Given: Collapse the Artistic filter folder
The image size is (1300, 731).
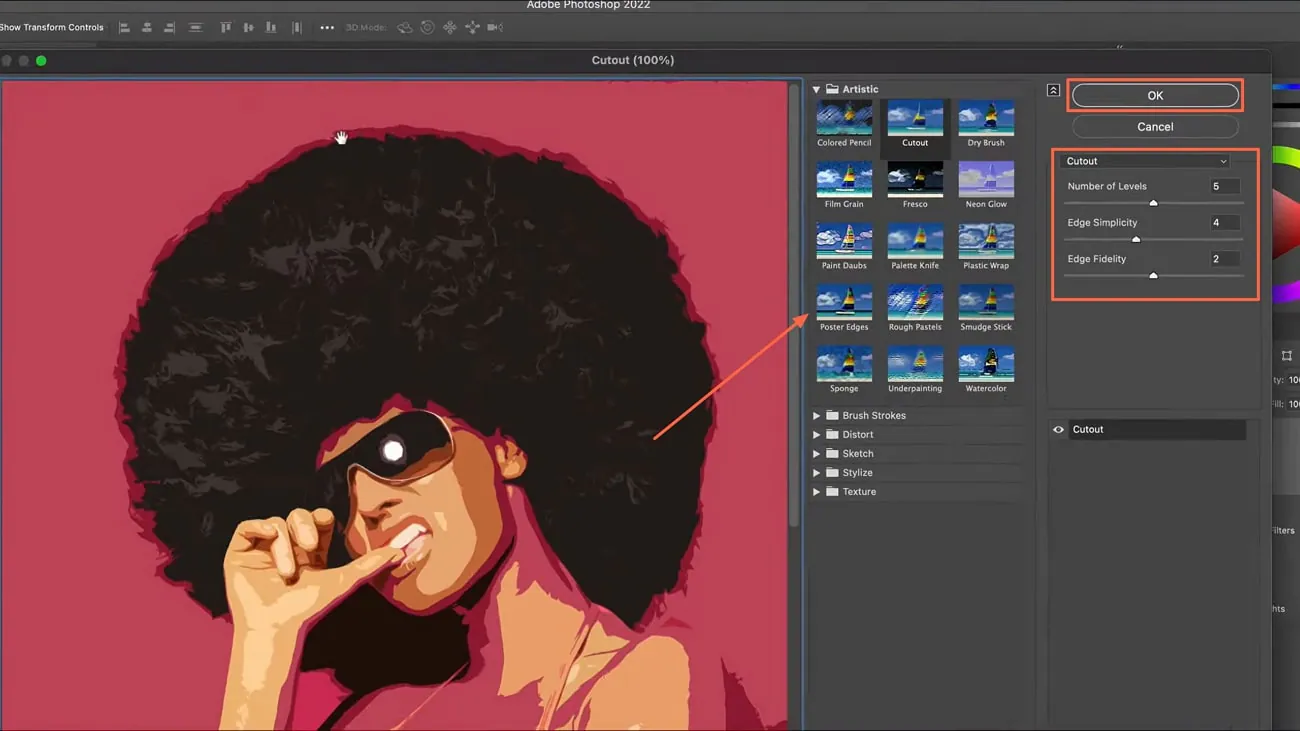Looking at the screenshot, I should pos(816,89).
